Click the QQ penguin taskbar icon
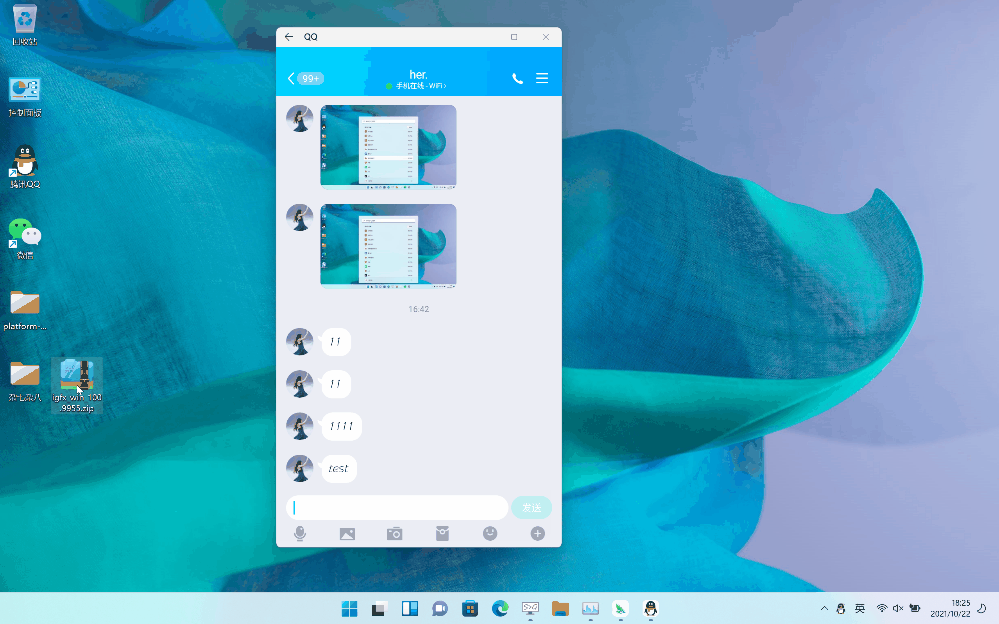This screenshot has height=624, width=999. click(650, 608)
